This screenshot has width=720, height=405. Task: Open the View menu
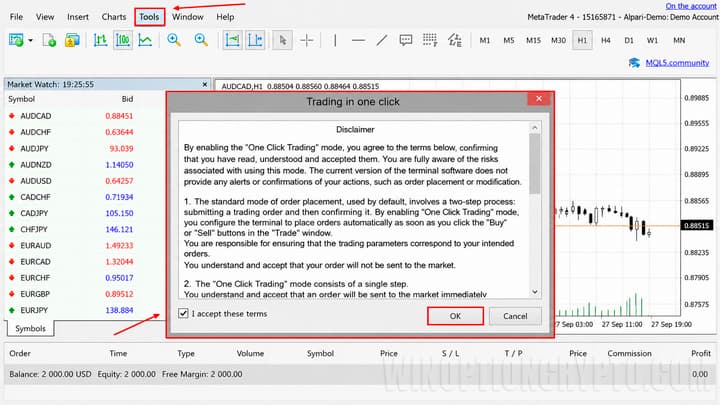(45, 17)
